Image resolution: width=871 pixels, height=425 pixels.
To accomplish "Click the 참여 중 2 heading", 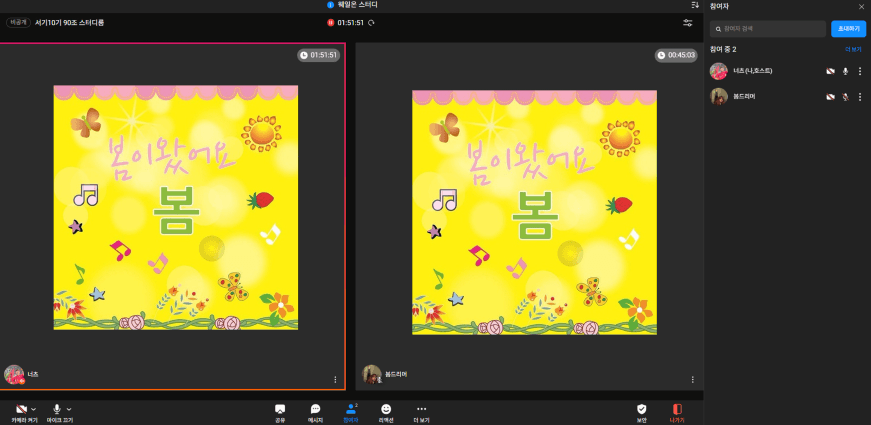I will [723, 49].
